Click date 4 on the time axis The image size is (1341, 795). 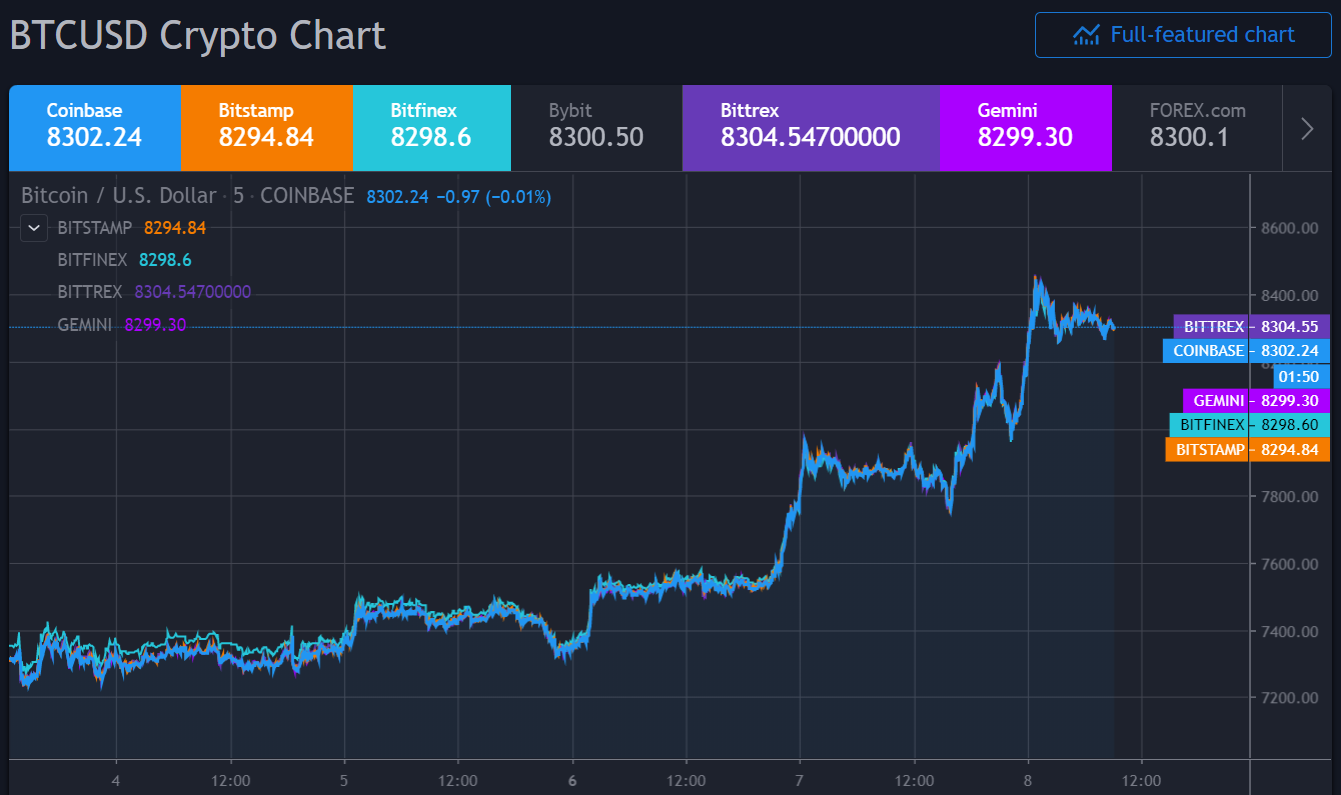[x=116, y=781]
